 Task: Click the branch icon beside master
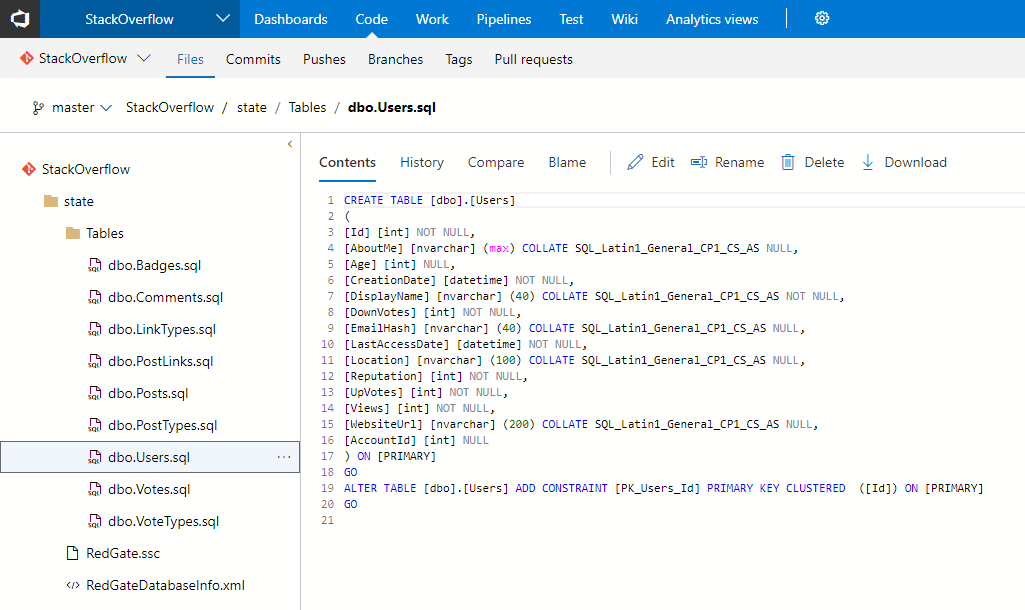[x=39, y=108]
